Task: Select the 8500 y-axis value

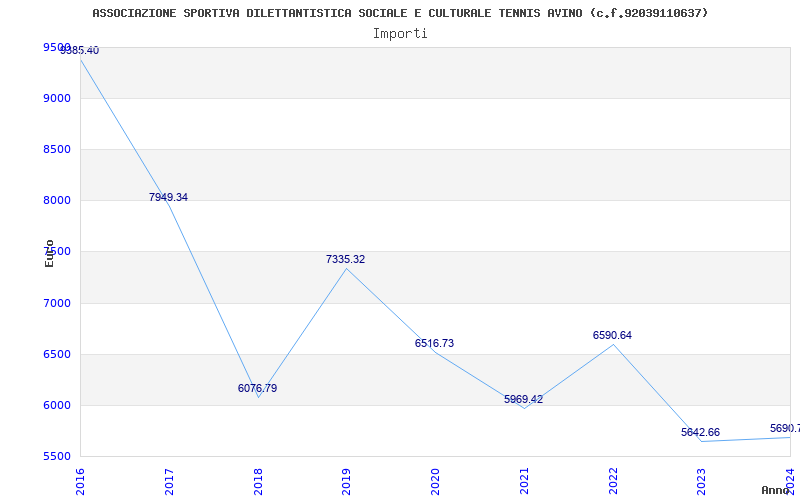Action: click(x=57, y=149)
